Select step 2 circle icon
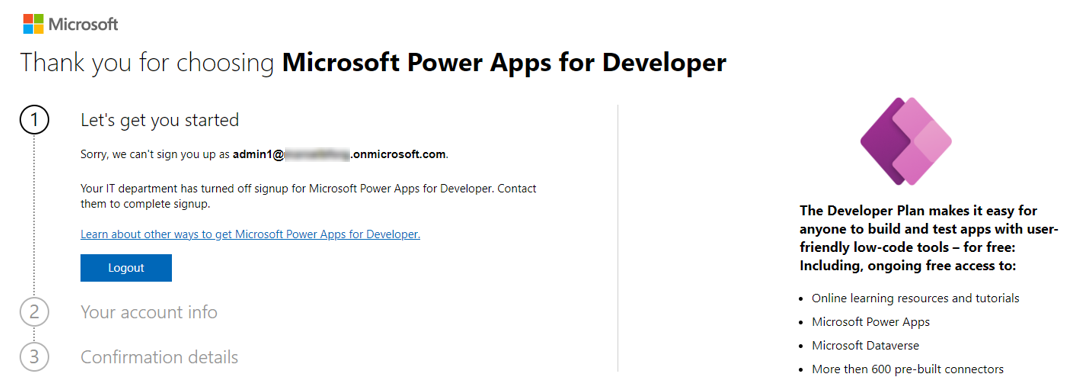This screenshot has width=1084, height=391. [35, 312]
